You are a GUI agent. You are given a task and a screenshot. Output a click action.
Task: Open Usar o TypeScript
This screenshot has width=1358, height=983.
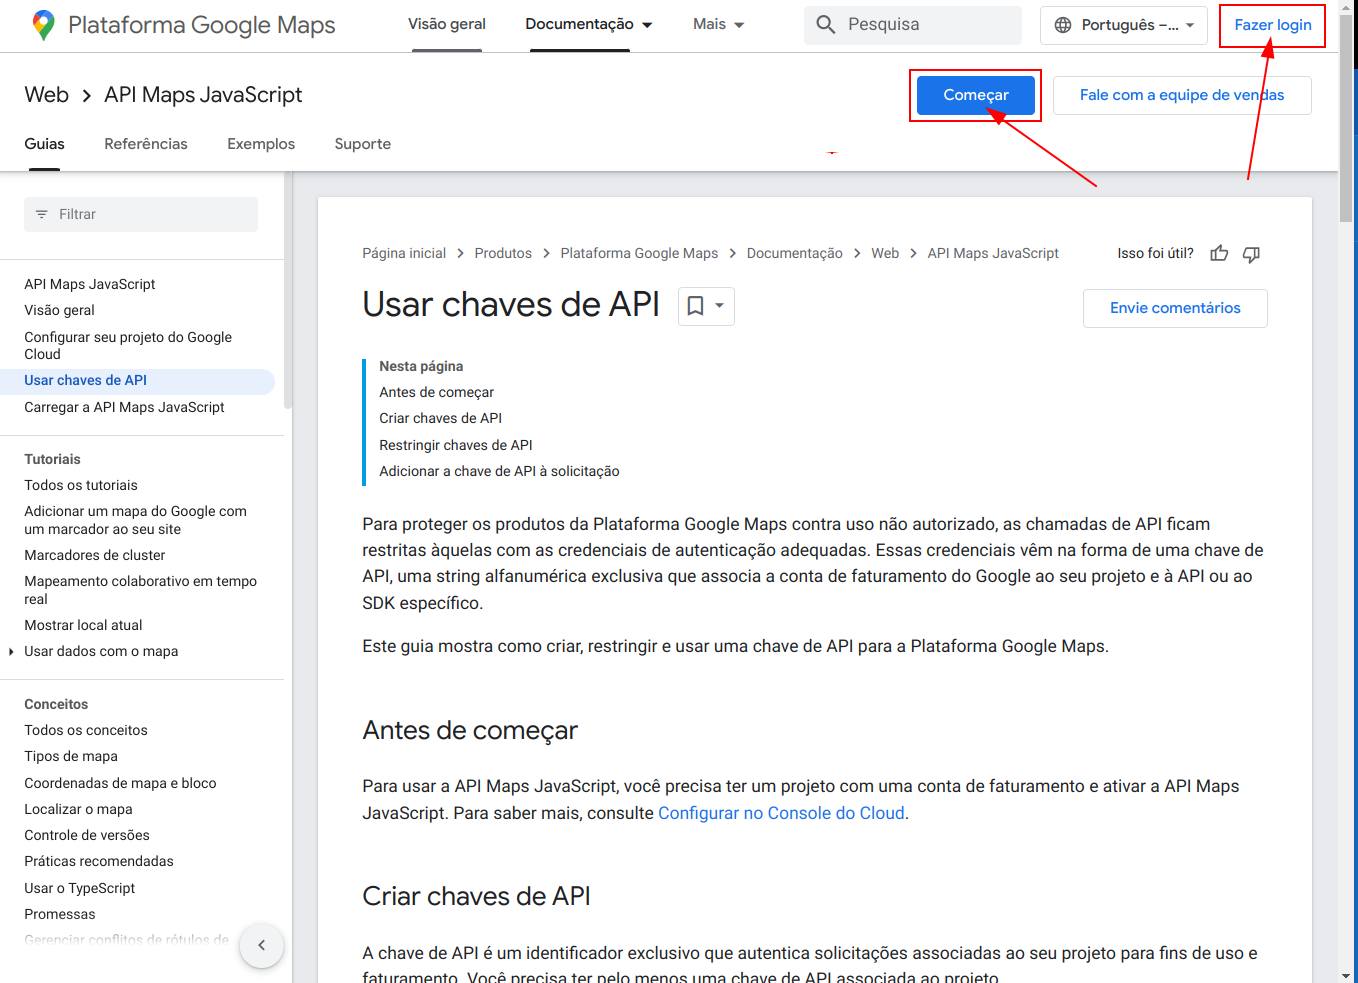(x=80, y=888)
